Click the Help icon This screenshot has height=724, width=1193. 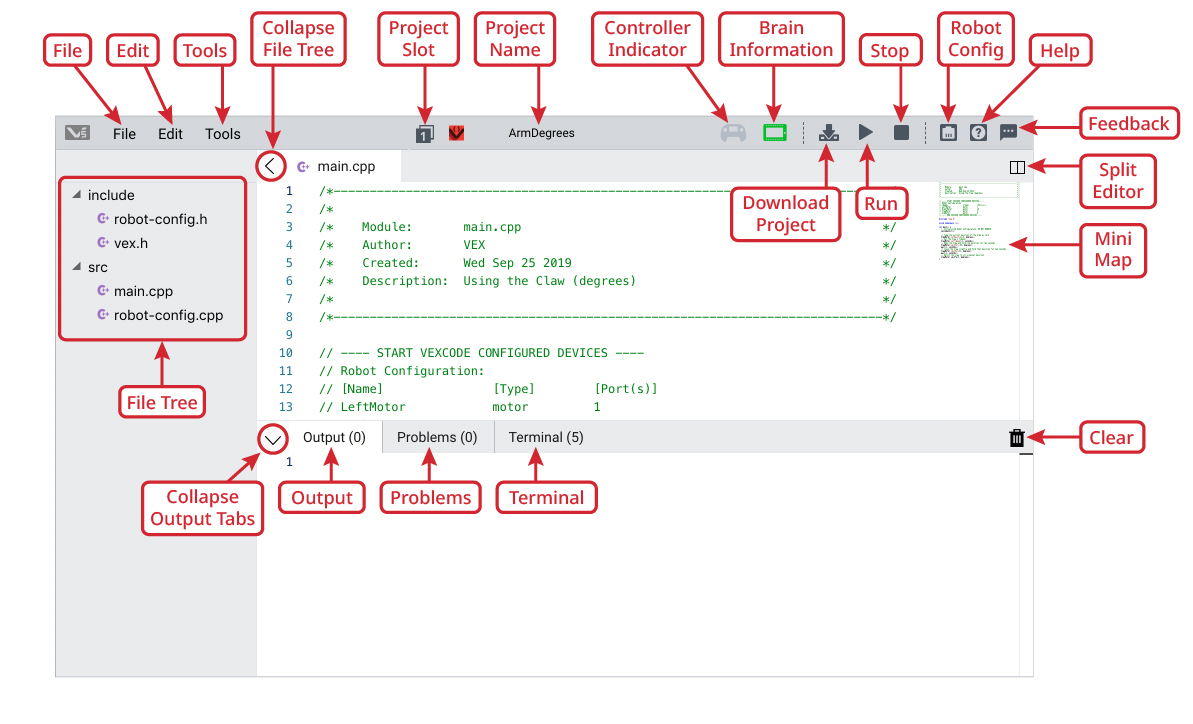click(x=977, y=131)
